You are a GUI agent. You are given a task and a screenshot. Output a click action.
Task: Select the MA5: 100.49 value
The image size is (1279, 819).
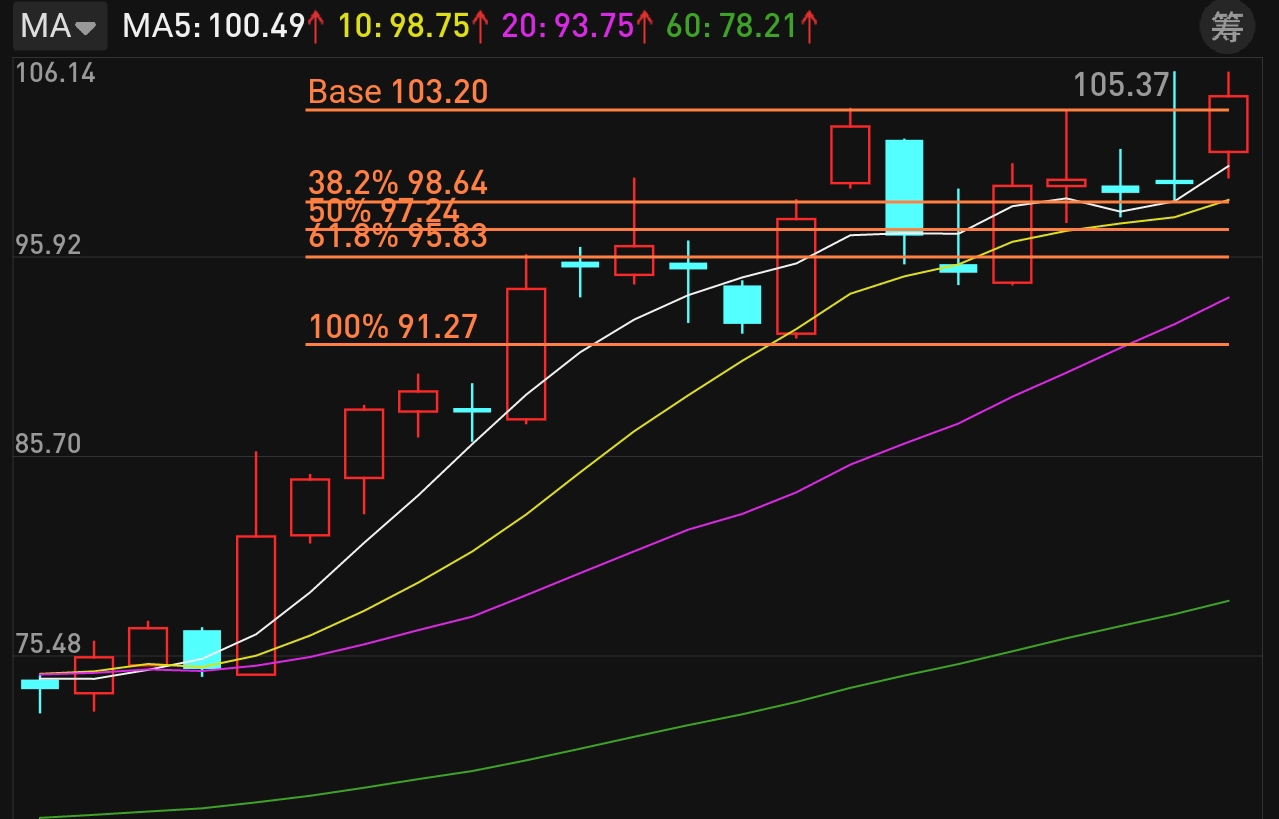point(223,26)
